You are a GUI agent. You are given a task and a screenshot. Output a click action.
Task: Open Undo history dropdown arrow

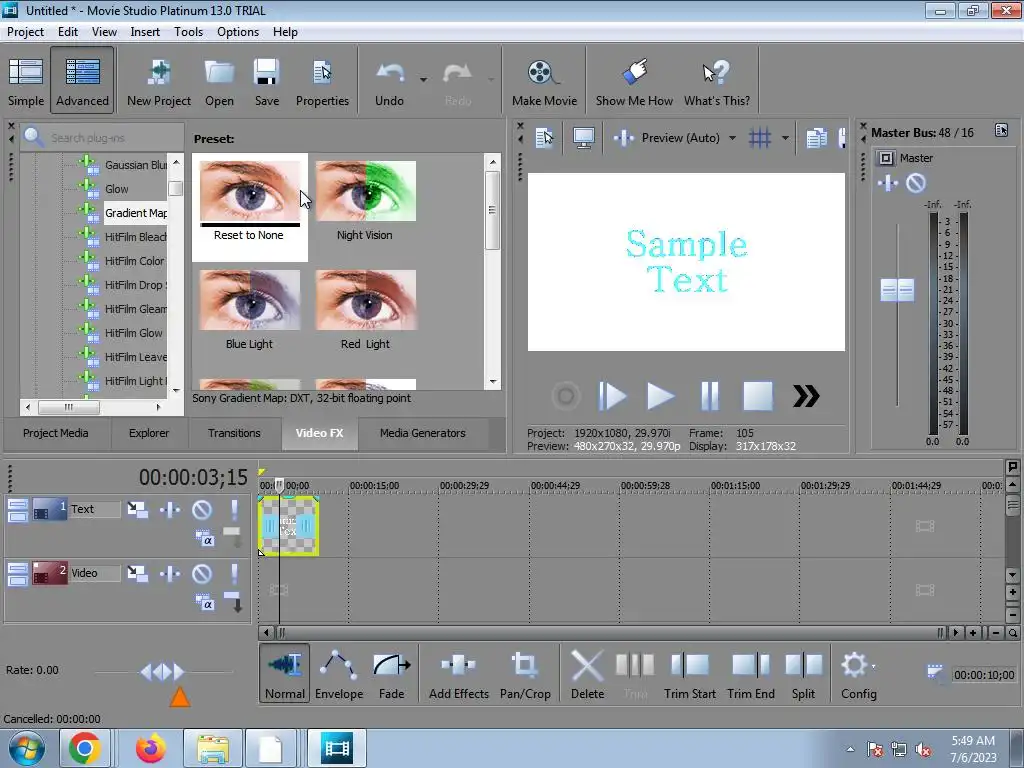coord(423,80)
